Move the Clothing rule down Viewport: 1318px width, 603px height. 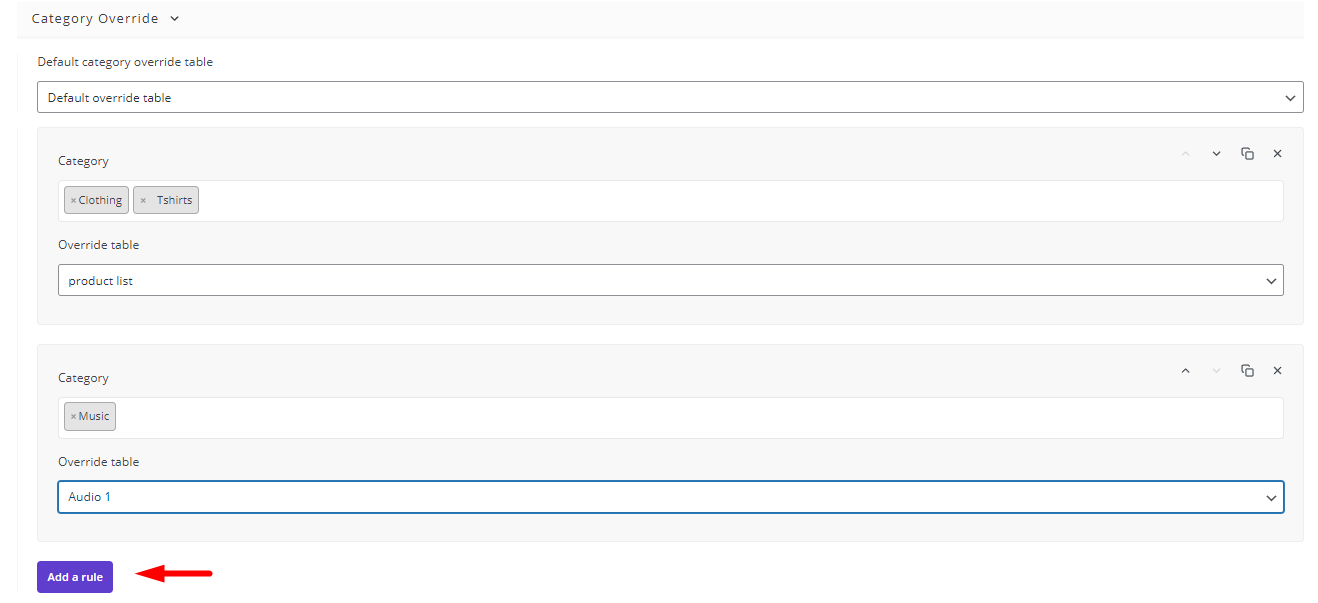click(1216, 154)
